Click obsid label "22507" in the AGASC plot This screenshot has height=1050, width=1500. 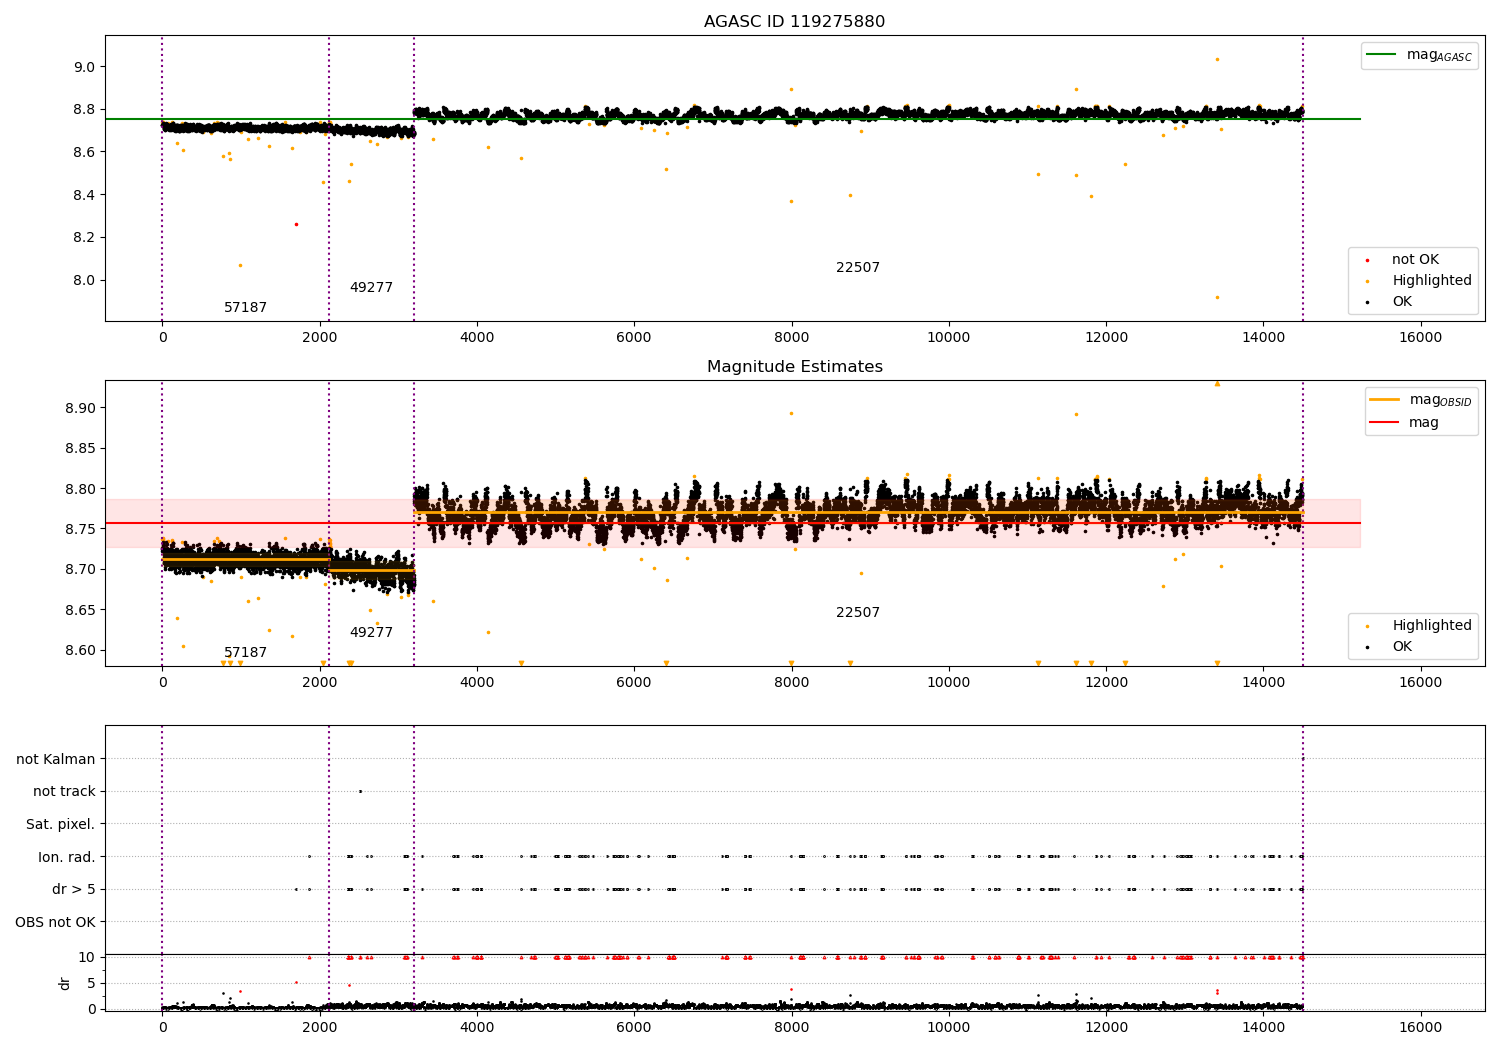[858, 268]
